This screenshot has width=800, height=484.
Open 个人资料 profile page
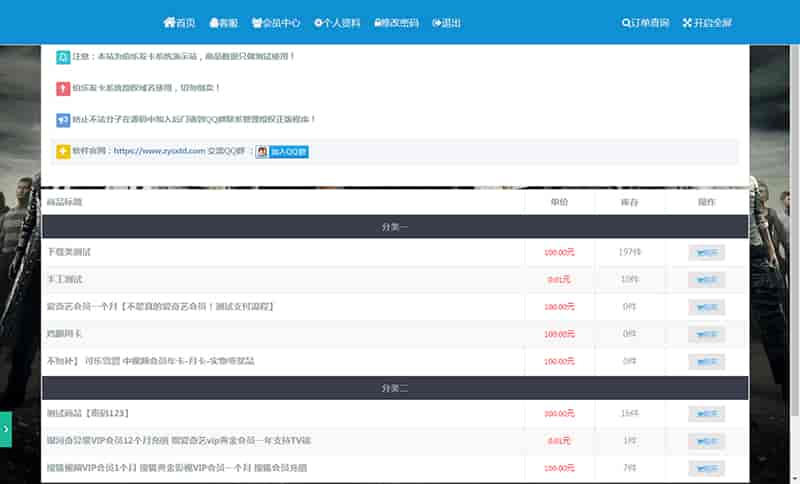coord(337,23)
